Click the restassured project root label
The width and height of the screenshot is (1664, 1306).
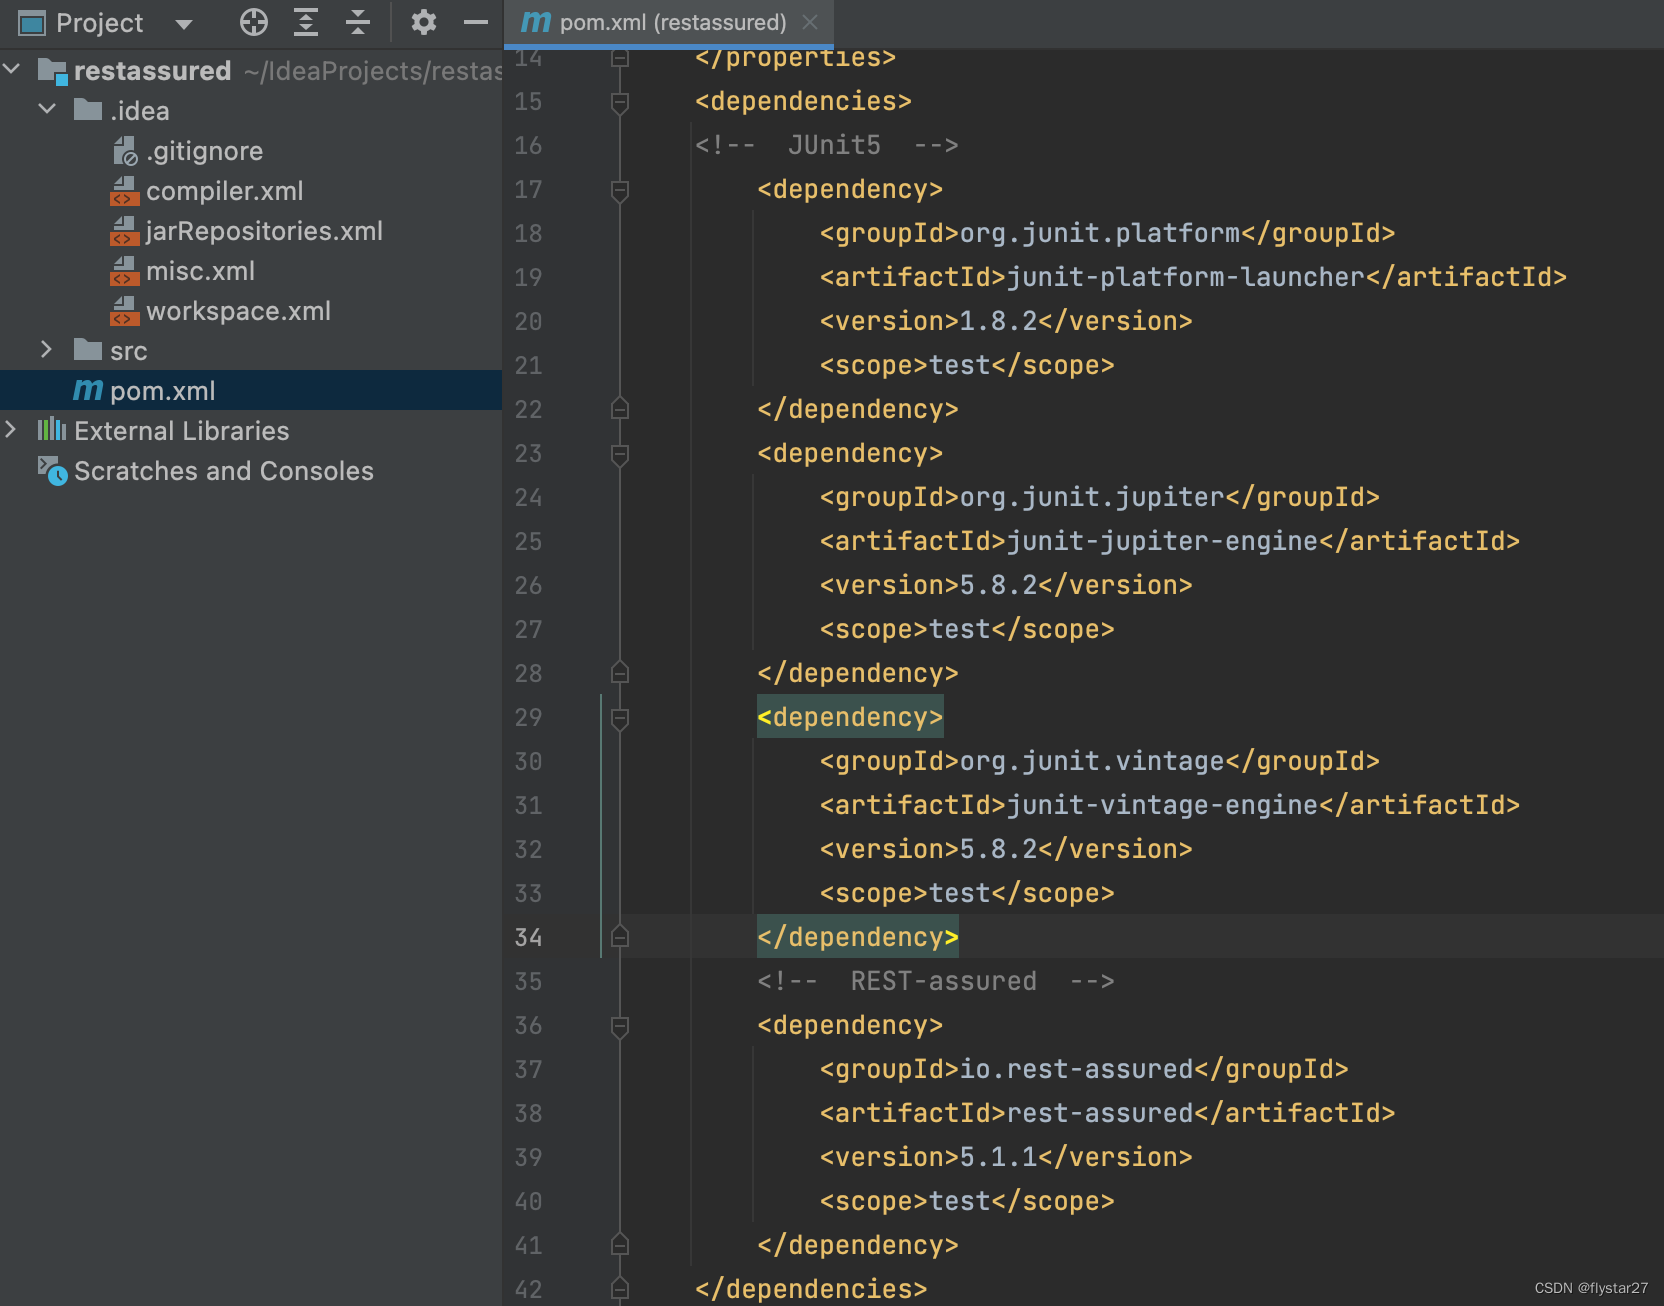153,71
